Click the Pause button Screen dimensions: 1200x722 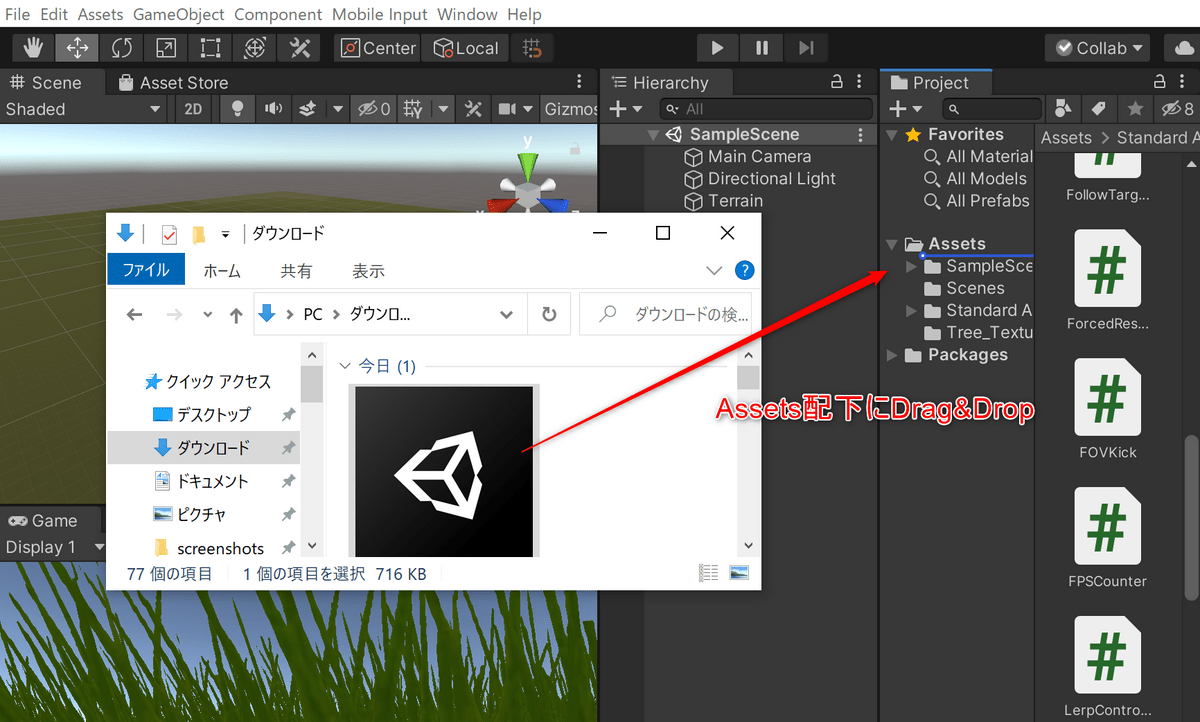coord(762,48)
